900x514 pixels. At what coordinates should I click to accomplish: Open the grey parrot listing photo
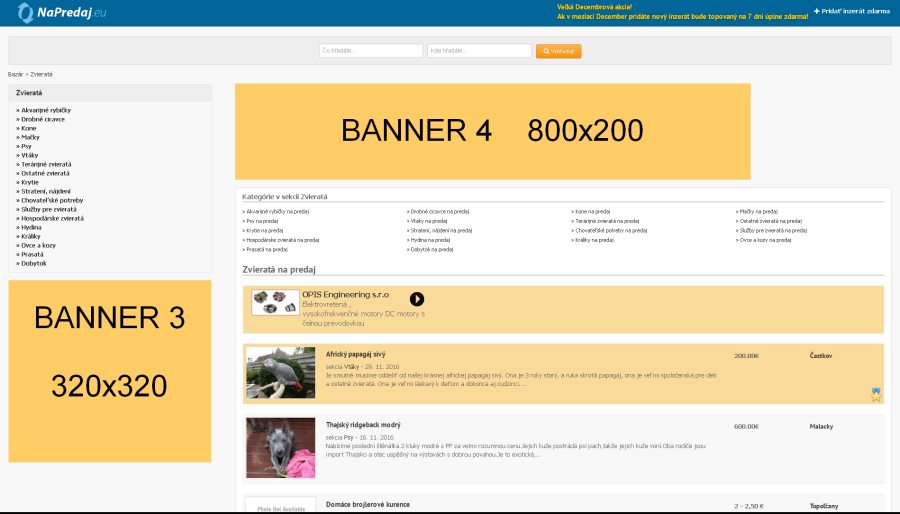281,372
